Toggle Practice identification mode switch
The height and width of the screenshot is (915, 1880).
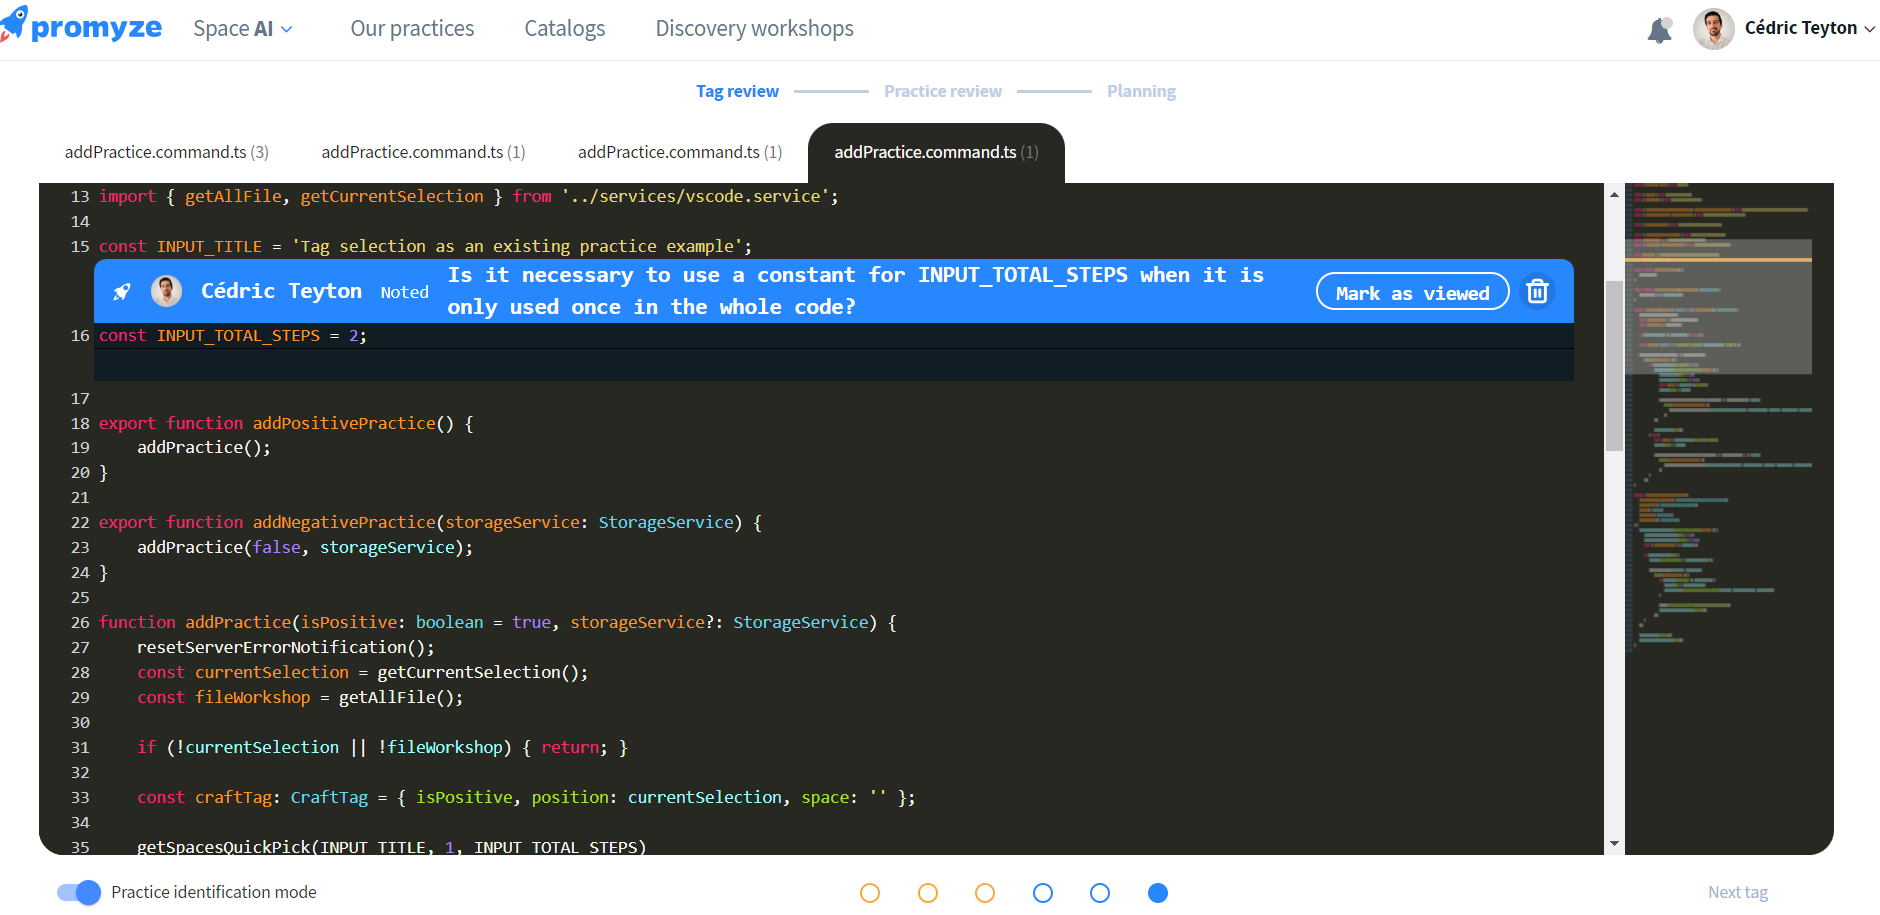78,892
